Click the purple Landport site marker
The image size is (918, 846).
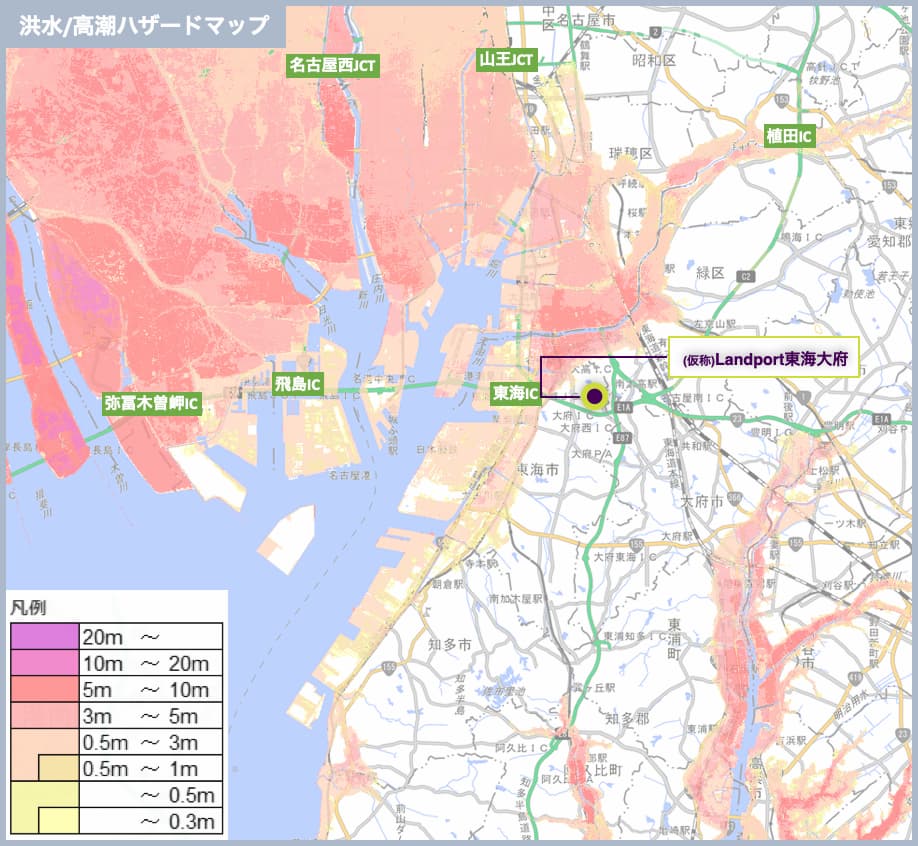pyautogui.click(x=596, y=397)
